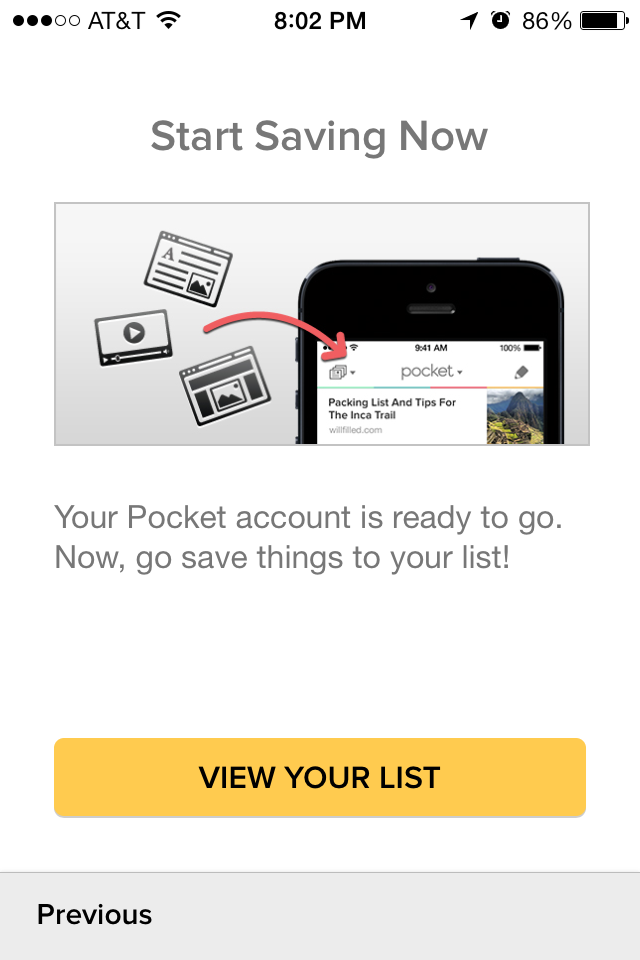Tap the battery icon in status bar
Image resolution: width=640 pixels, height=960 pixels.
604,21
